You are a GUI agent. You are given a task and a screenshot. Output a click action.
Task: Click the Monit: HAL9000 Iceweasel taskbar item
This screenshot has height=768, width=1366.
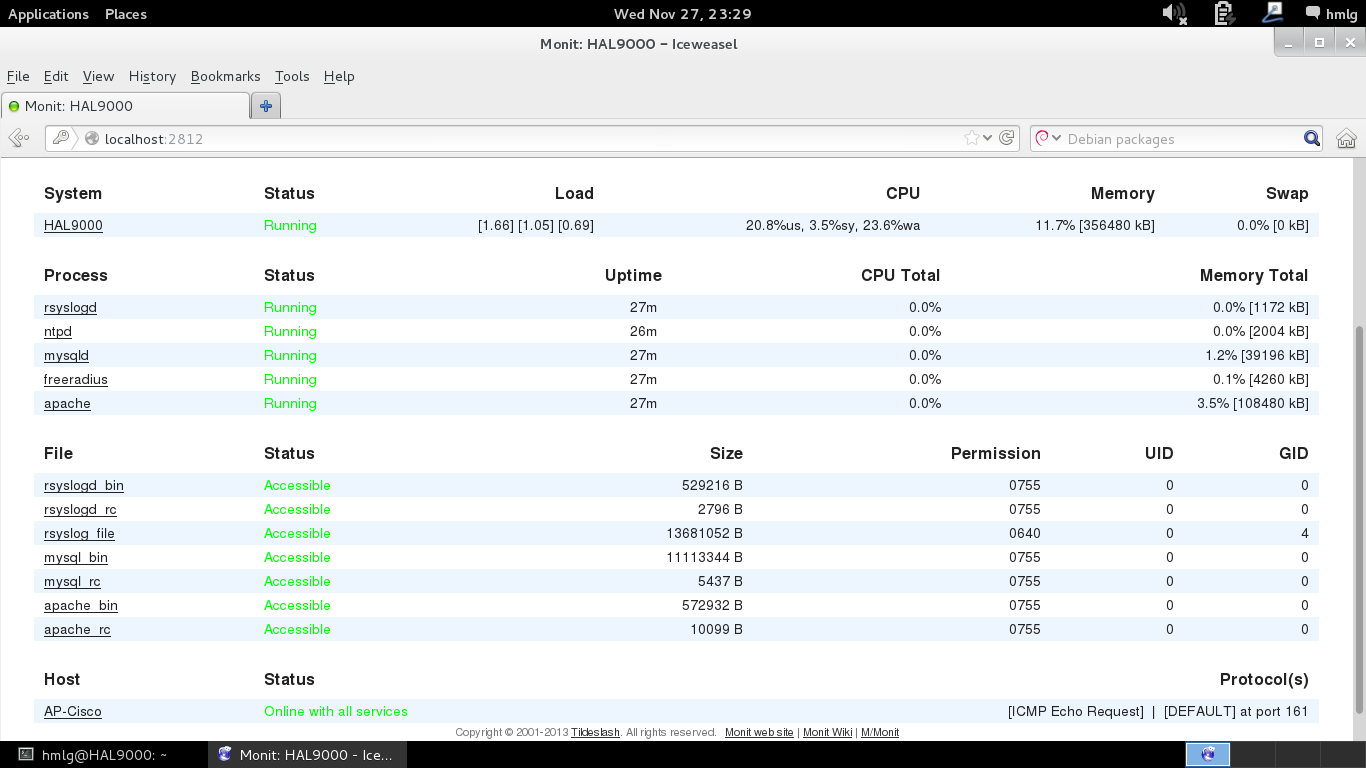[307, 755]
